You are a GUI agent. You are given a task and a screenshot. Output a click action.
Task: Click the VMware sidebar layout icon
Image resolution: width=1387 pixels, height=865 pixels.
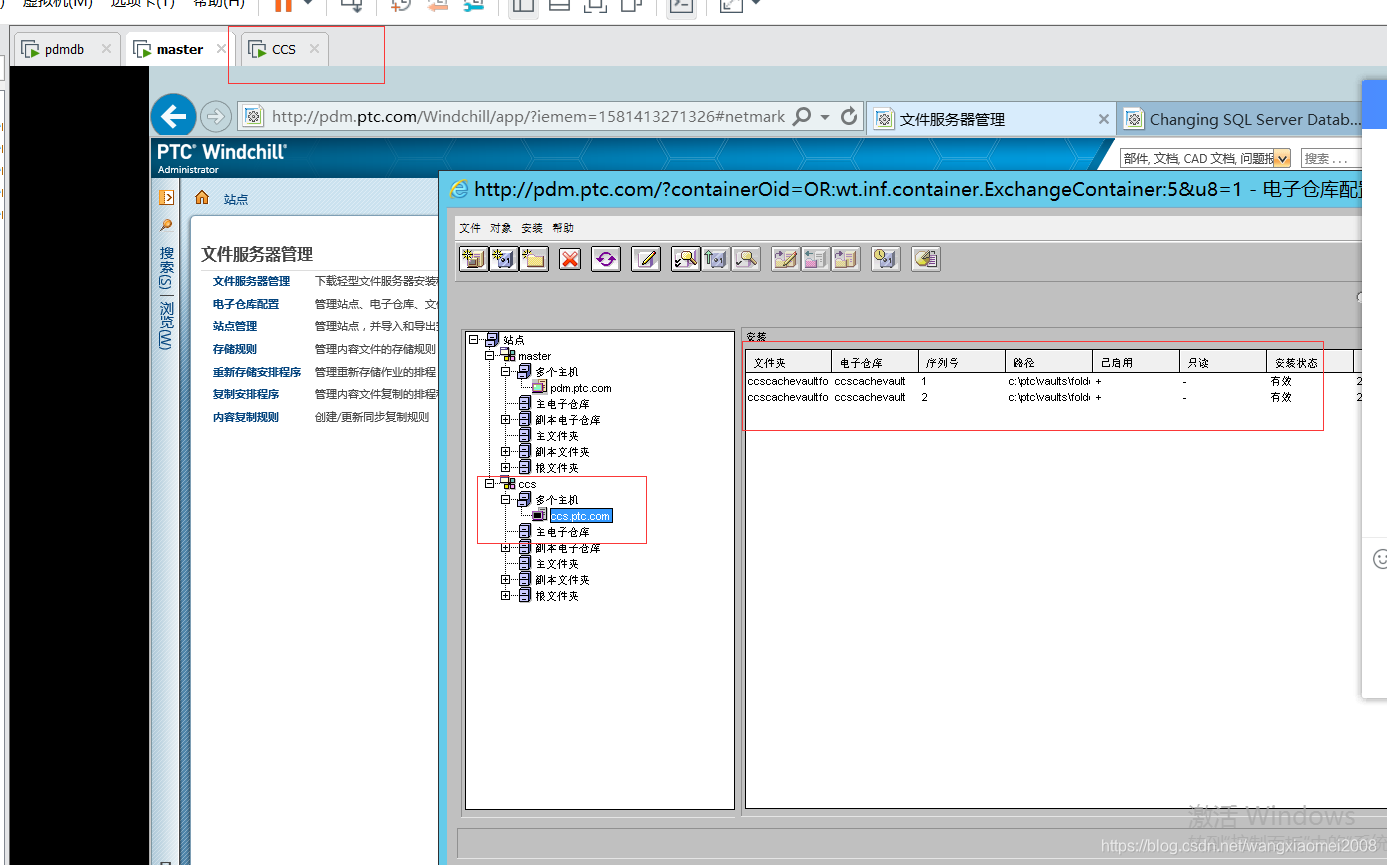(x=522, y=5)
